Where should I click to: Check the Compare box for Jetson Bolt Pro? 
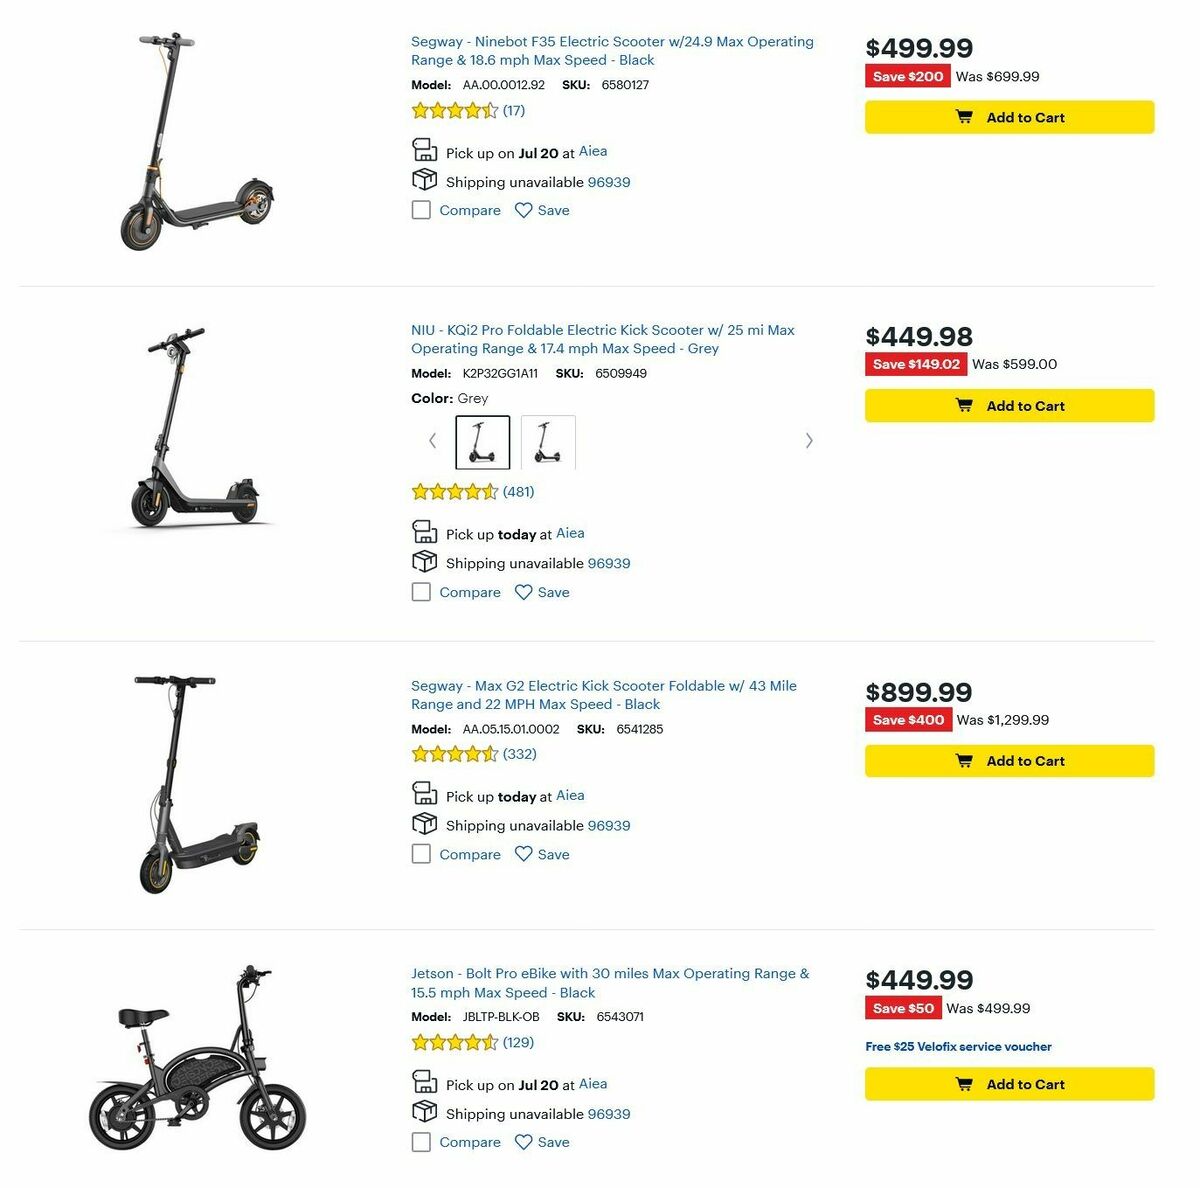[421, 1142]
